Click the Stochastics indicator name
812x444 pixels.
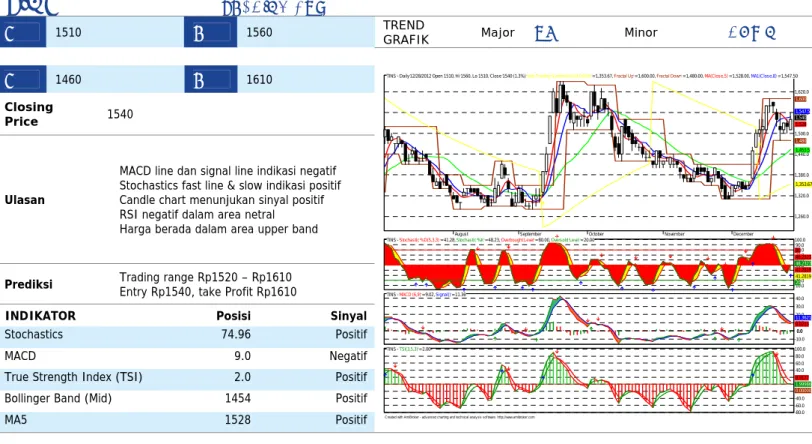coord(34,335)
